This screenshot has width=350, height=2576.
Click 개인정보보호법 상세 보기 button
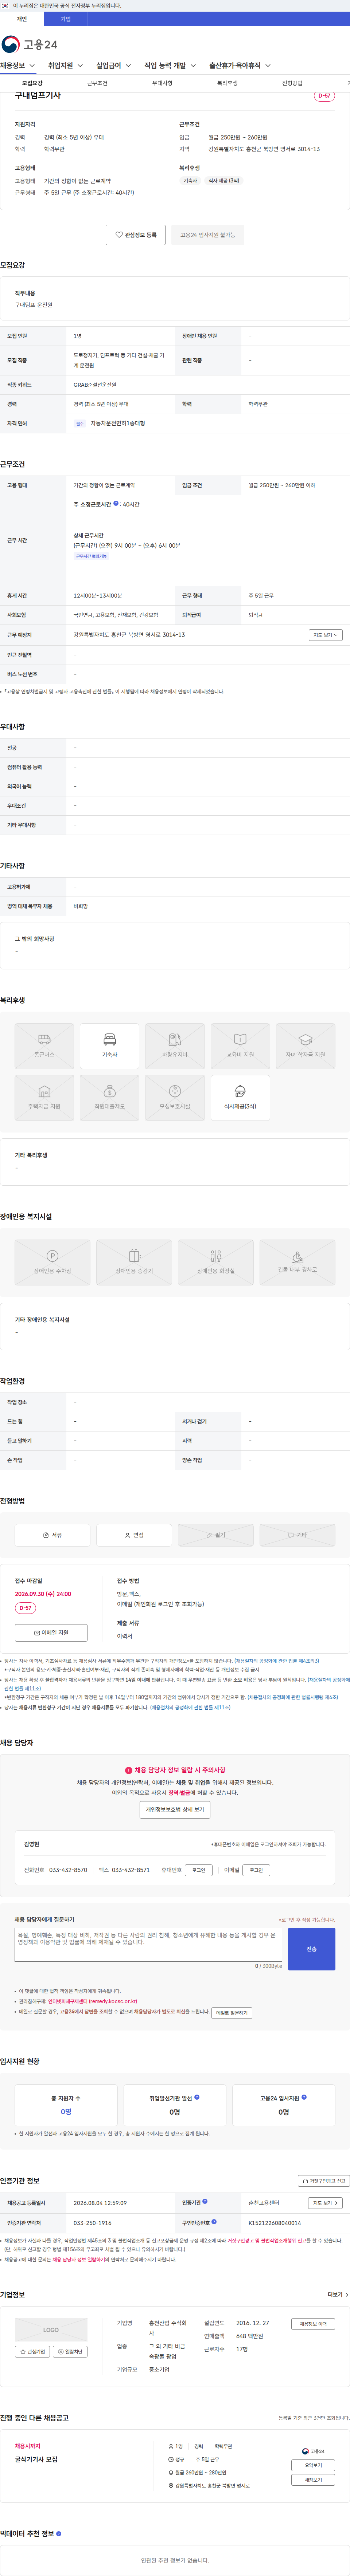[175, 1810]
